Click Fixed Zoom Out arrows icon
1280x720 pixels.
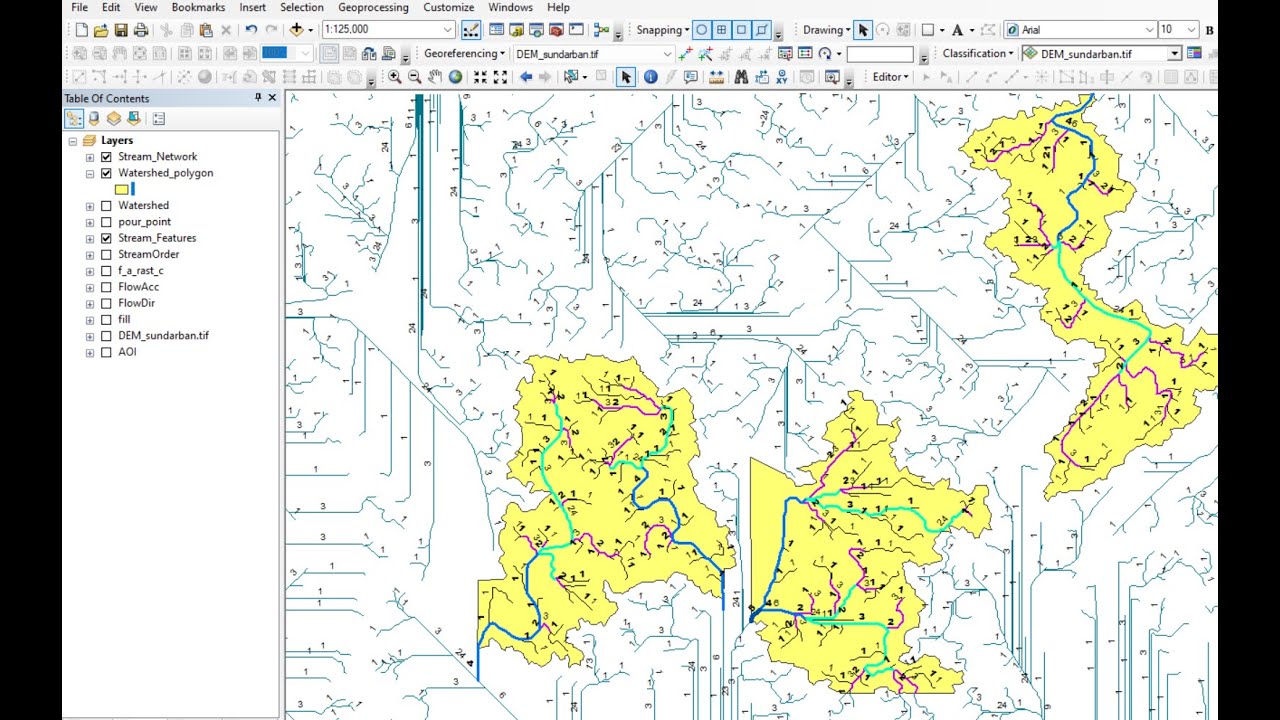pos(501,77)
